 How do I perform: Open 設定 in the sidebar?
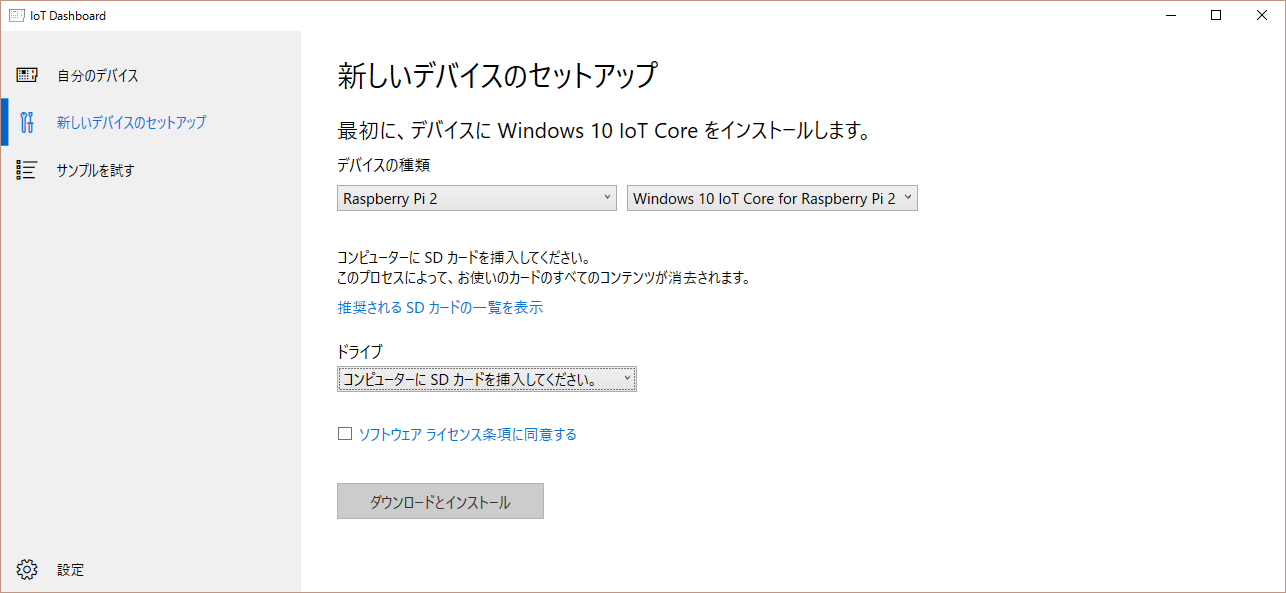coord(70,570)
